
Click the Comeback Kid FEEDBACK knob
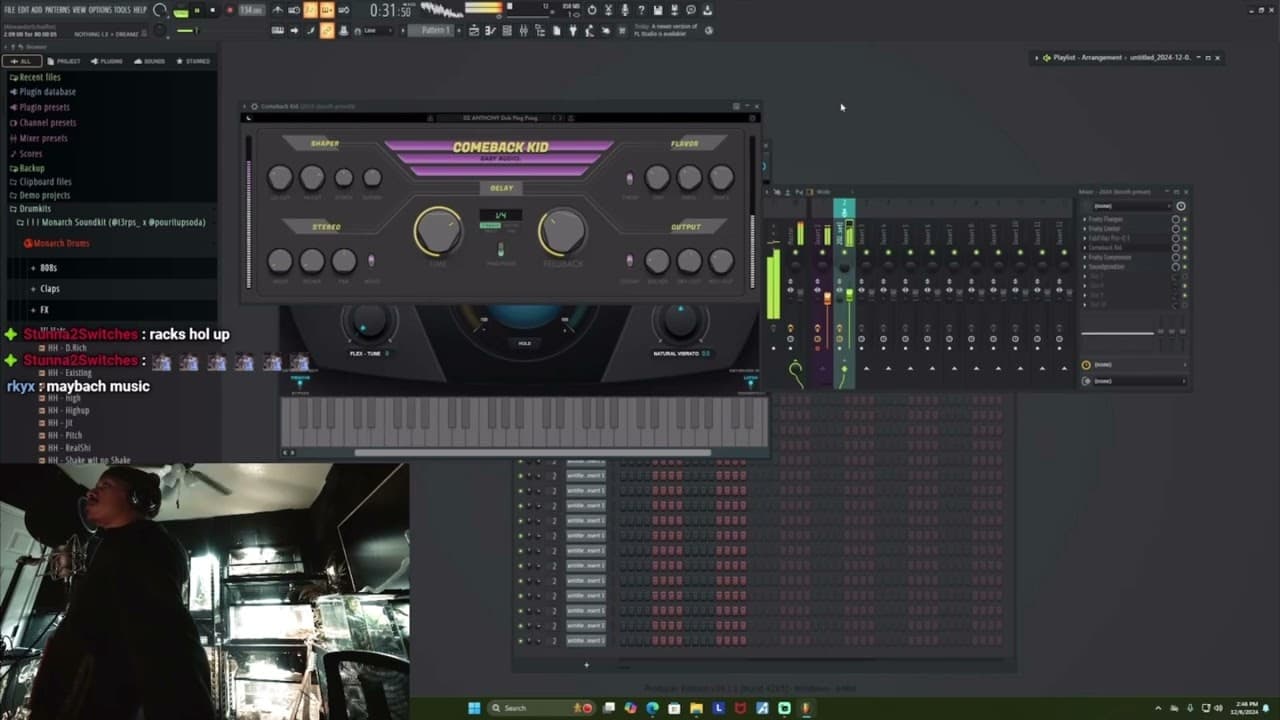[562, 231]
